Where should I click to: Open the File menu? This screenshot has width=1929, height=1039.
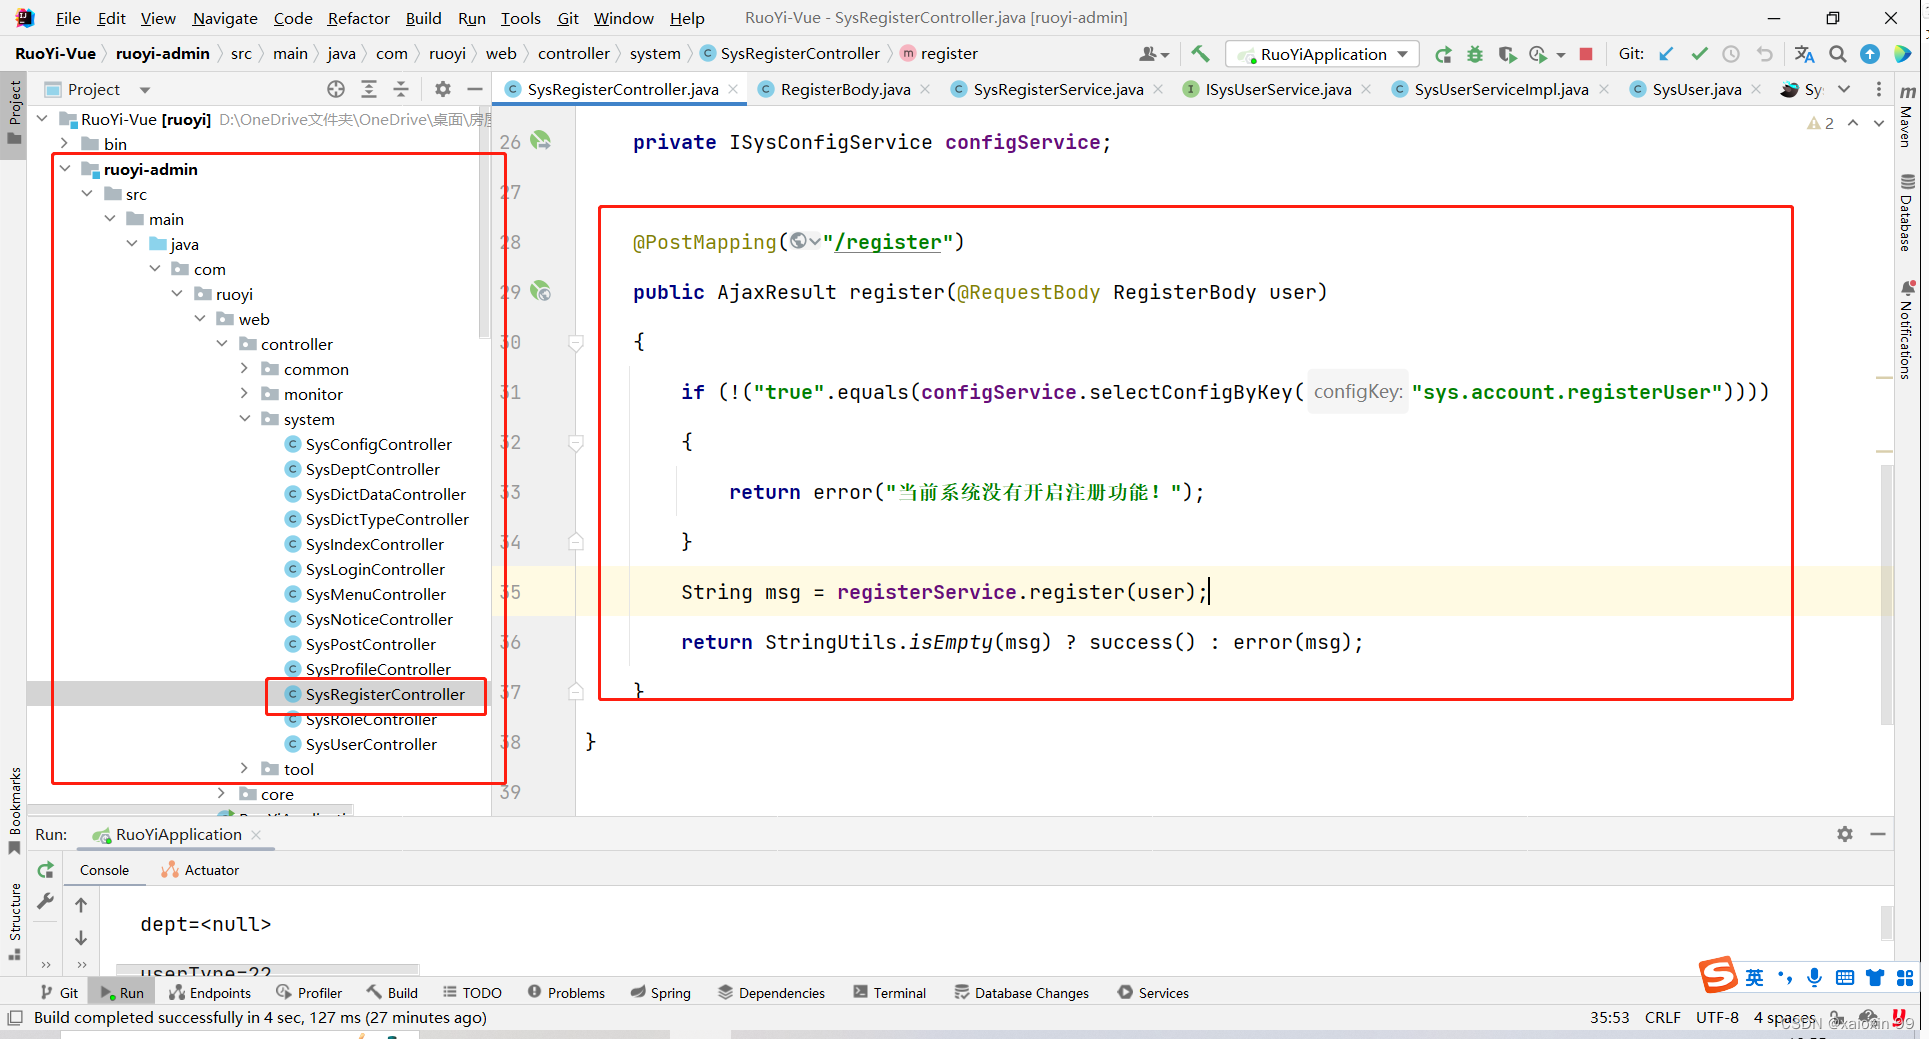tap(68, 18)
